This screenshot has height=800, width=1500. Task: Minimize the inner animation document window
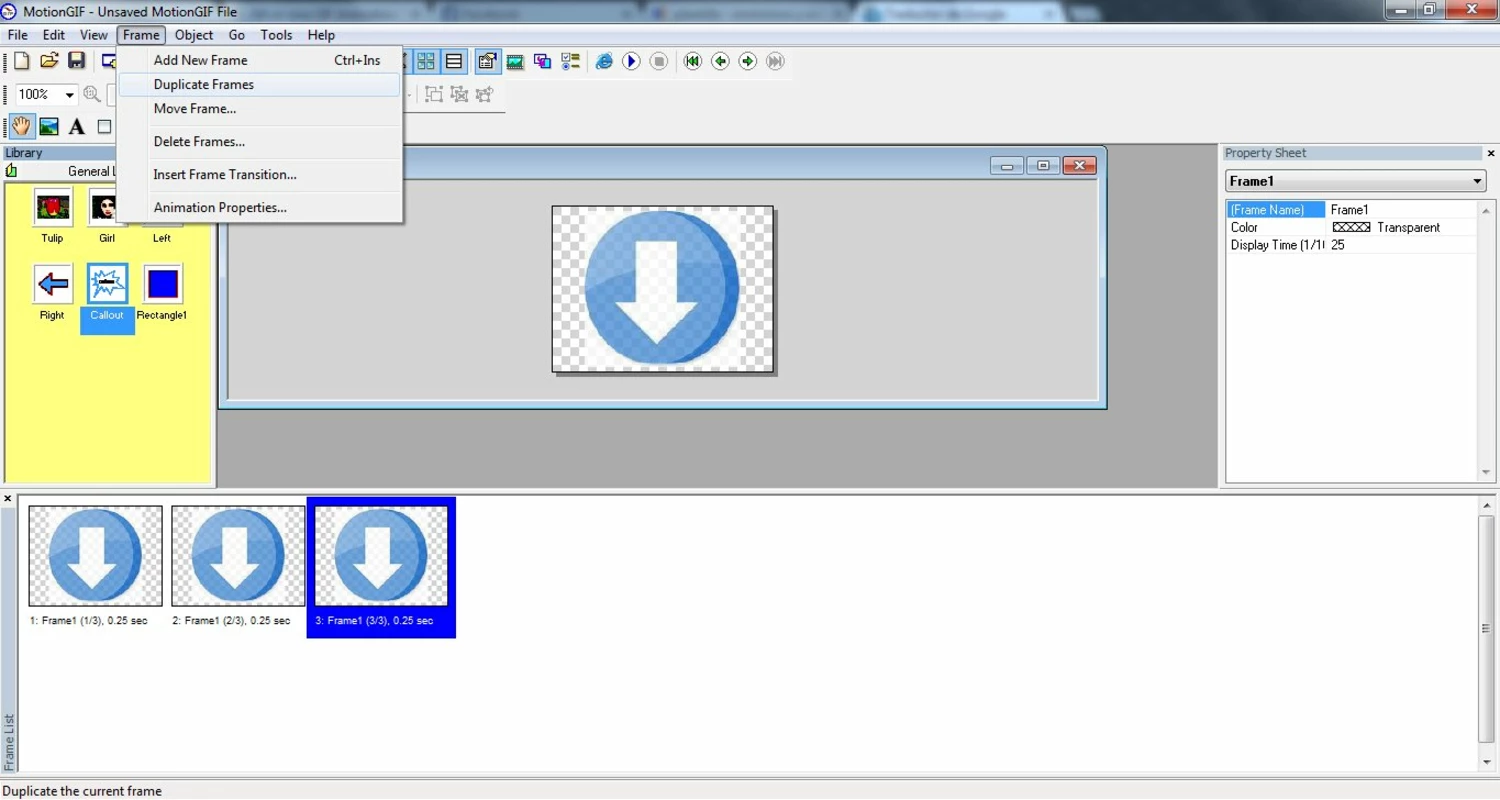click(x=1007, y=165)
